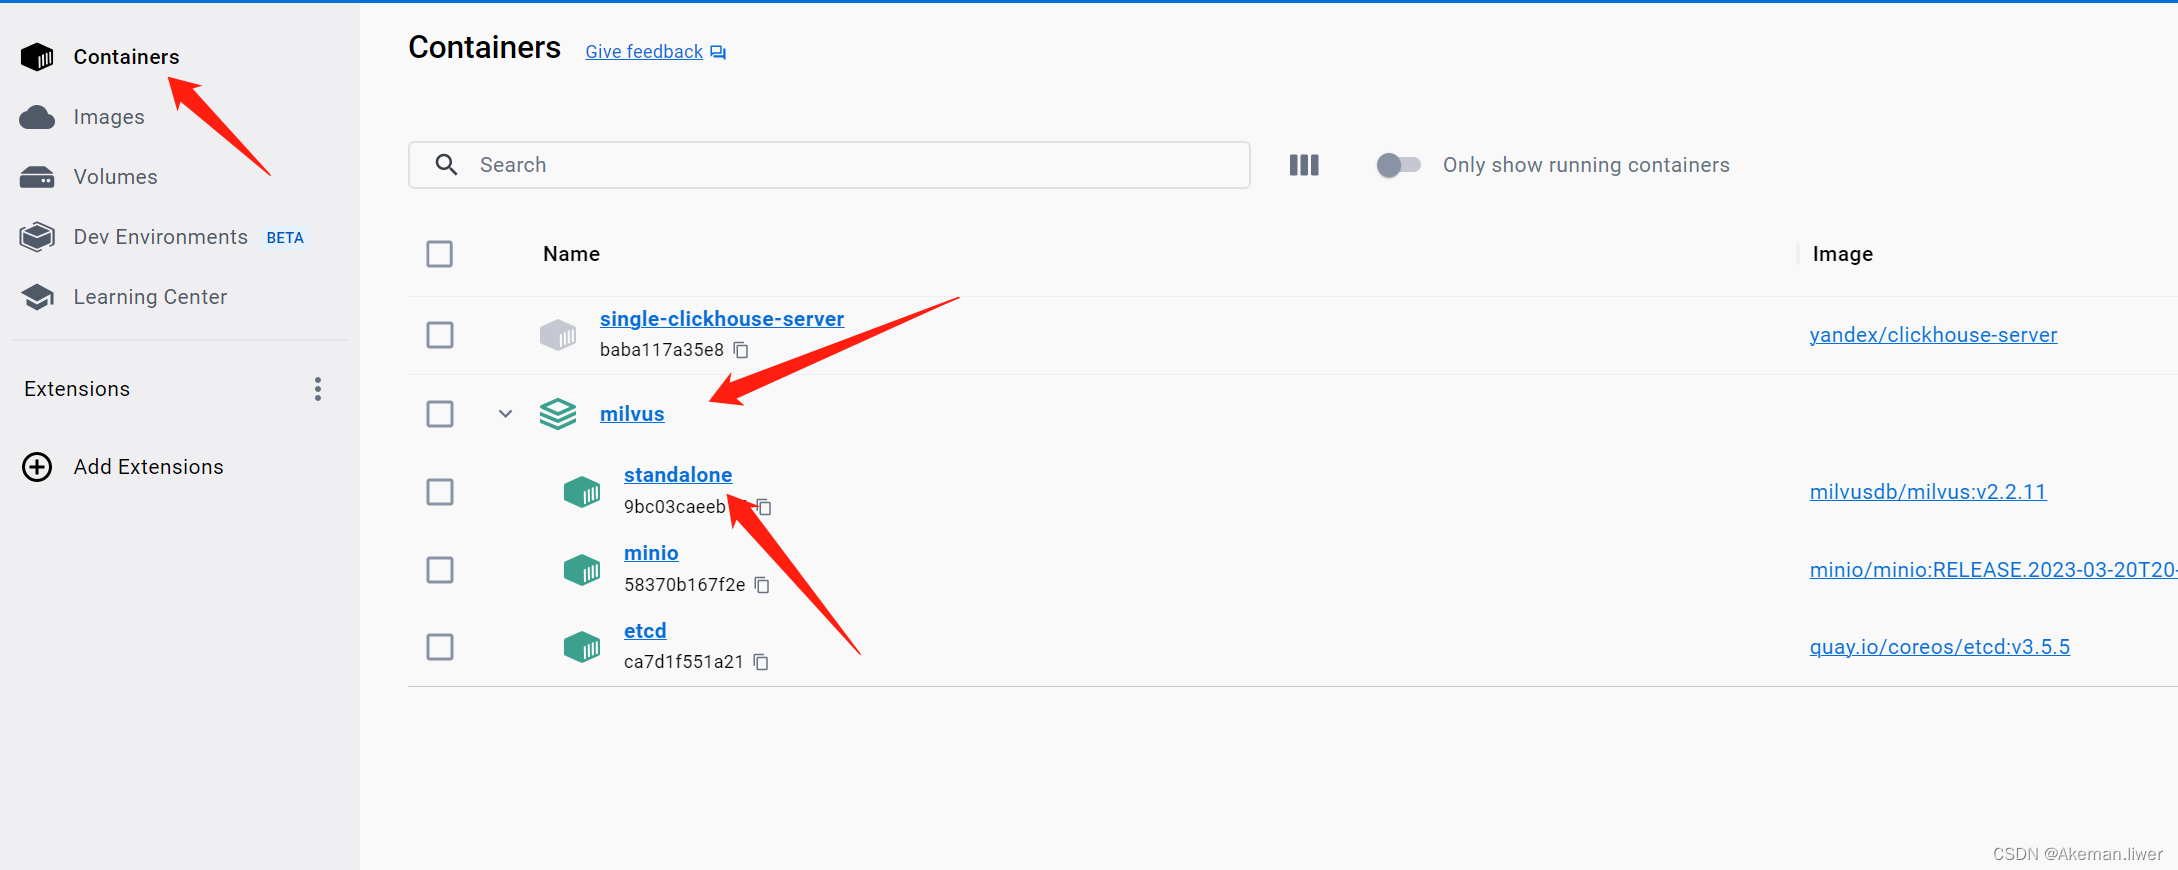
Task: Click container ID text 58370b167f2e
Action: pyautogui.click(x=684, y=585)
